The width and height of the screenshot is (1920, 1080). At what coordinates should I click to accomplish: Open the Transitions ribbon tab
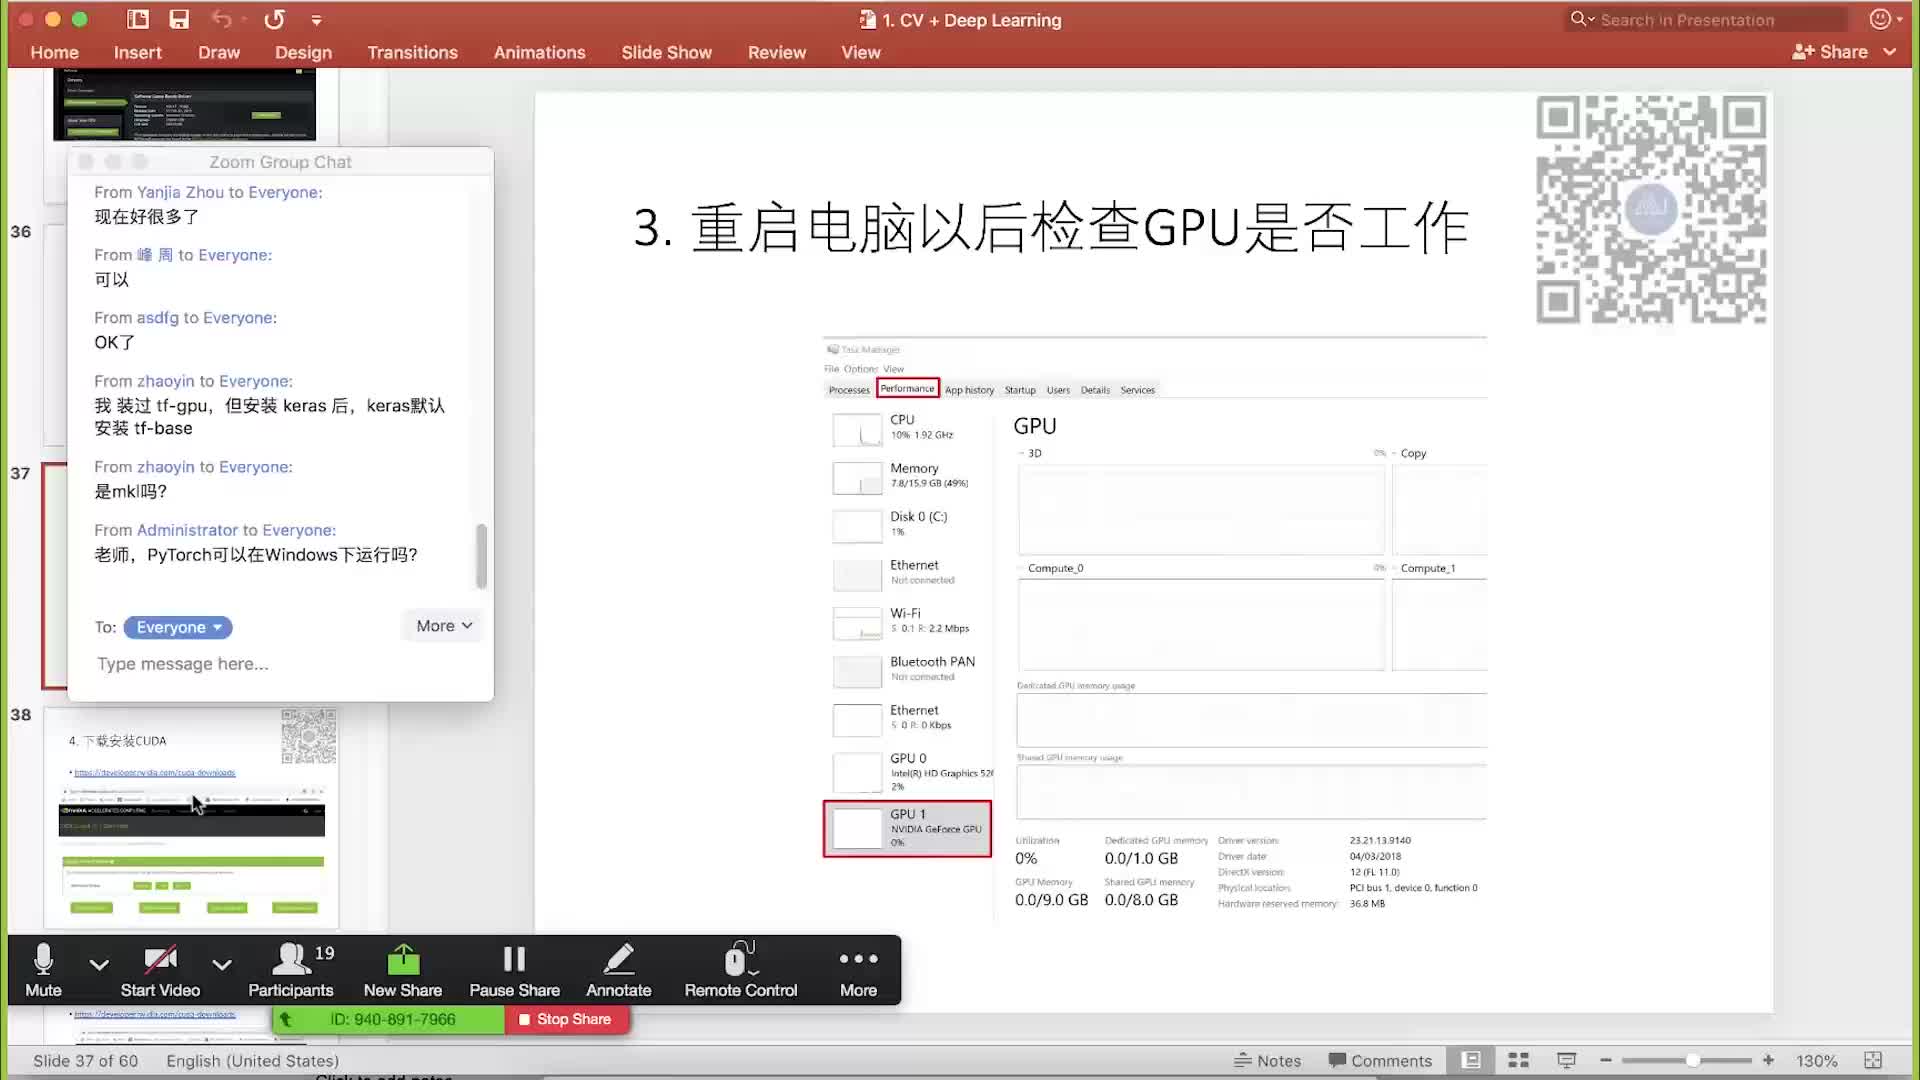412,52
